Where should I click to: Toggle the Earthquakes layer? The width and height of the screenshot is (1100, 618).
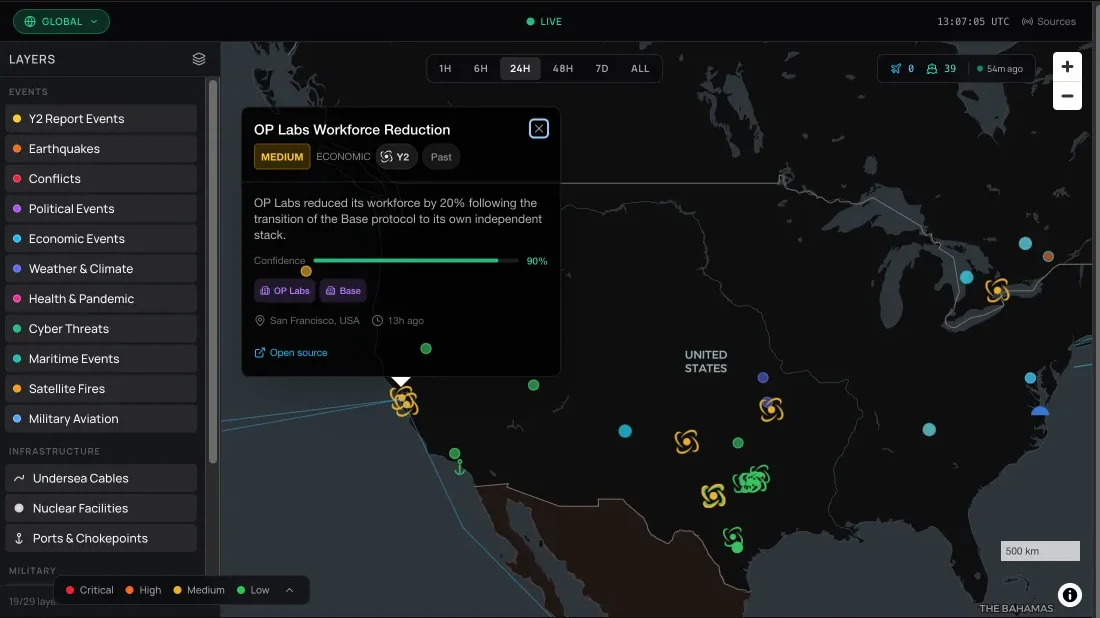(101, 149)
